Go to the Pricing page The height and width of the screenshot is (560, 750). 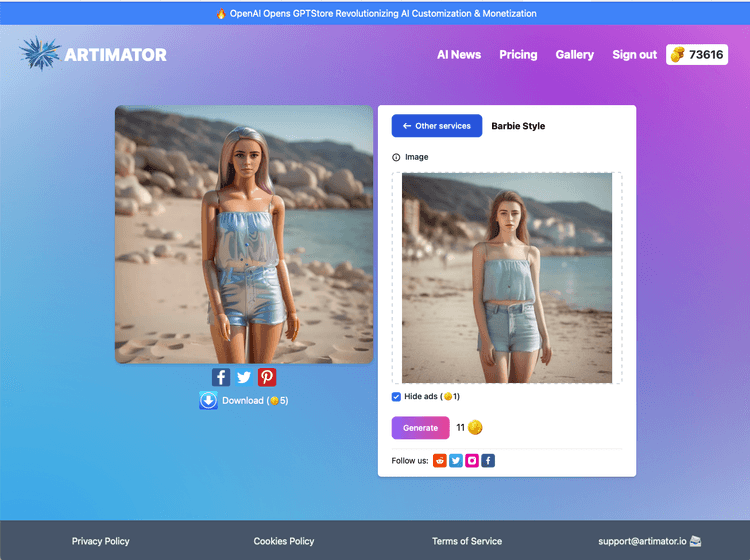tap(518, 55)
